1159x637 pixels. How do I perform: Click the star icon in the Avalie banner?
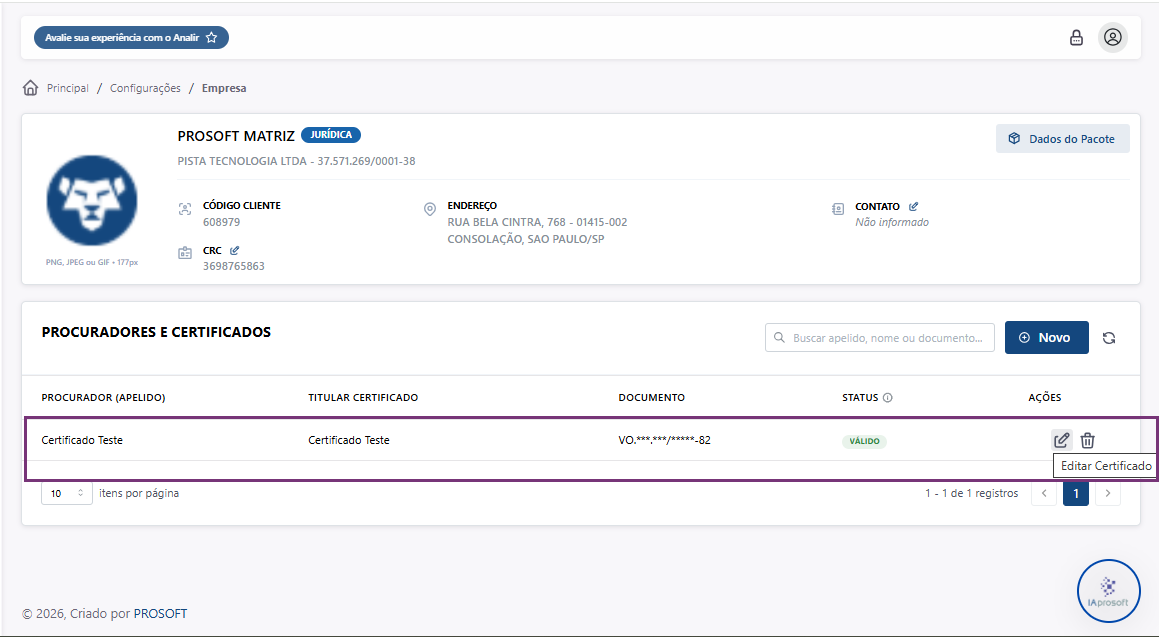(211, 37)
